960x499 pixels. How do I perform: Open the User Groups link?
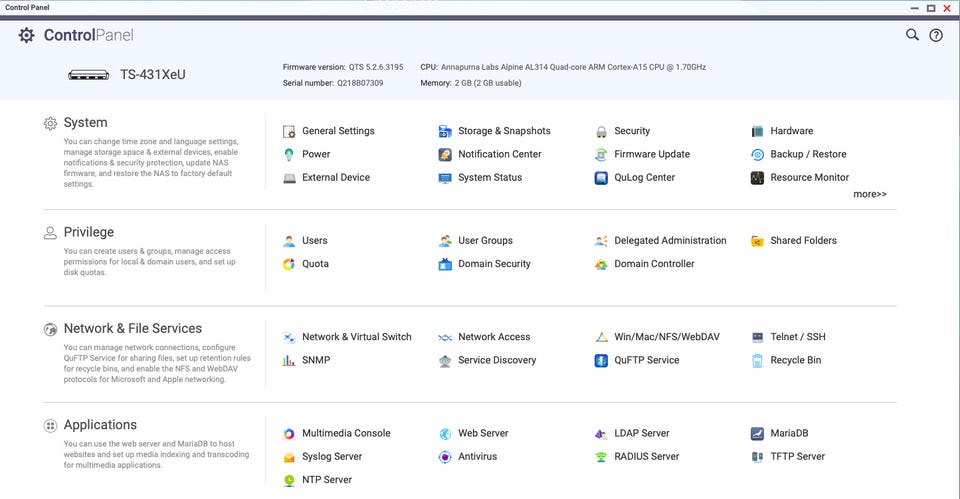pos(485,241)
